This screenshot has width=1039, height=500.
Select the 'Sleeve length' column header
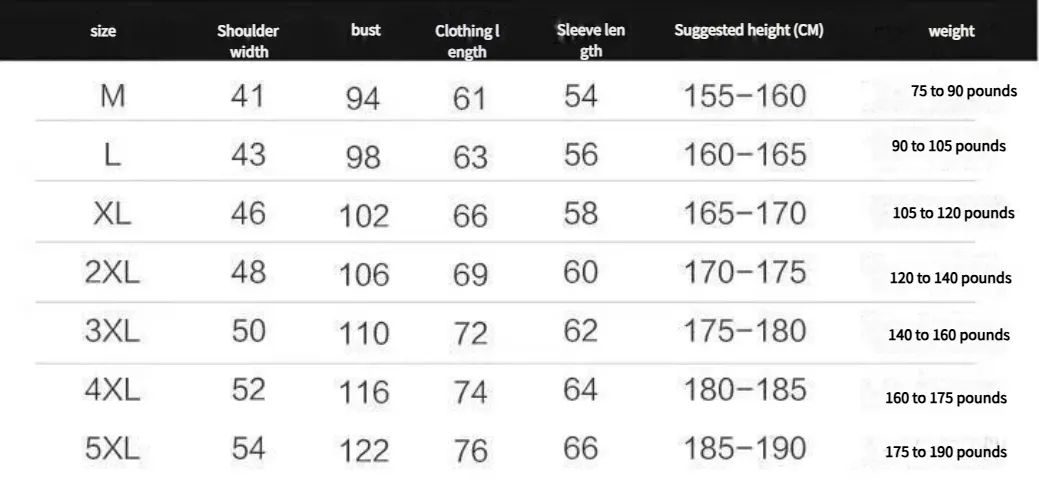pos(590,40)
